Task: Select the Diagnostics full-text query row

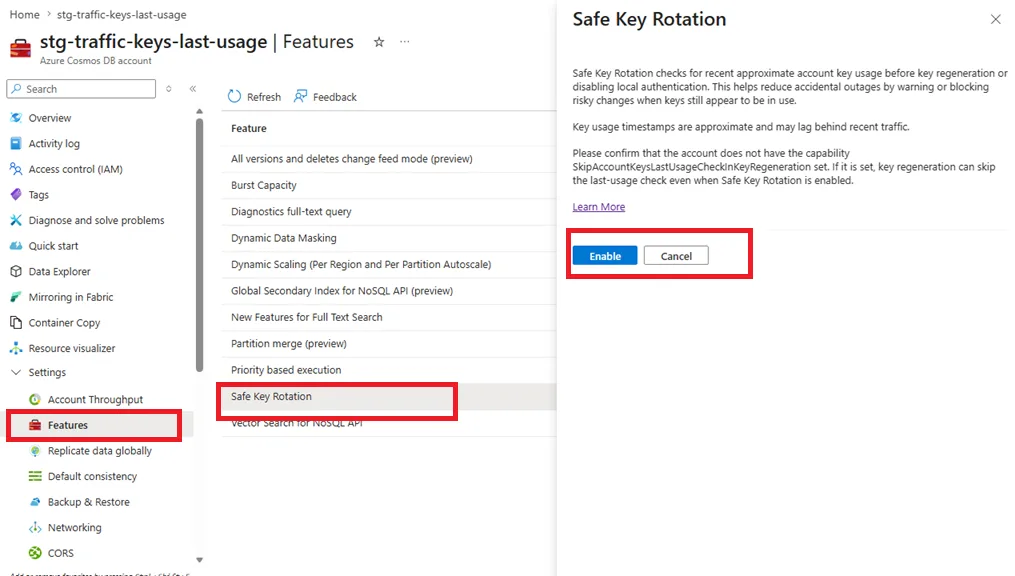Action: [x=388, y=212]
